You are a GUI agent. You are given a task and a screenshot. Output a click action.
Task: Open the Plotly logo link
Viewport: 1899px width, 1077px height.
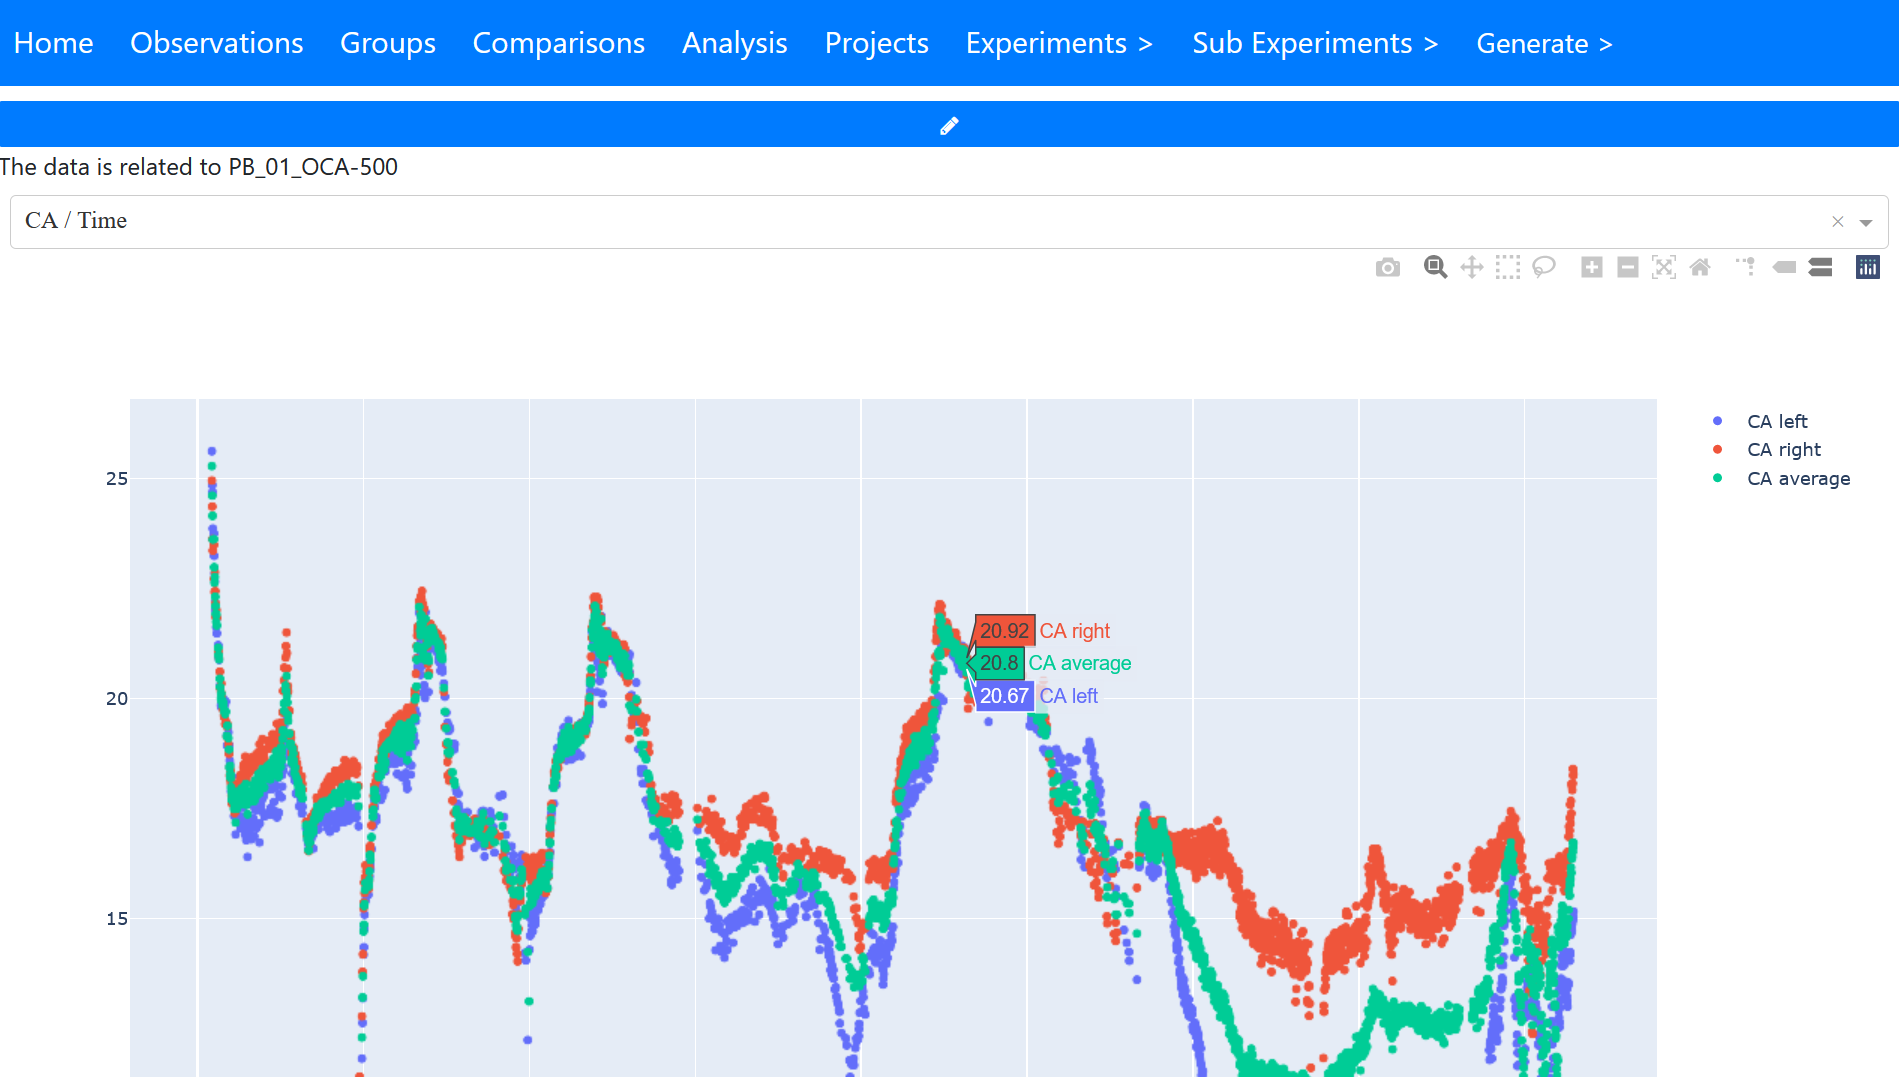tap(1868, 267)
